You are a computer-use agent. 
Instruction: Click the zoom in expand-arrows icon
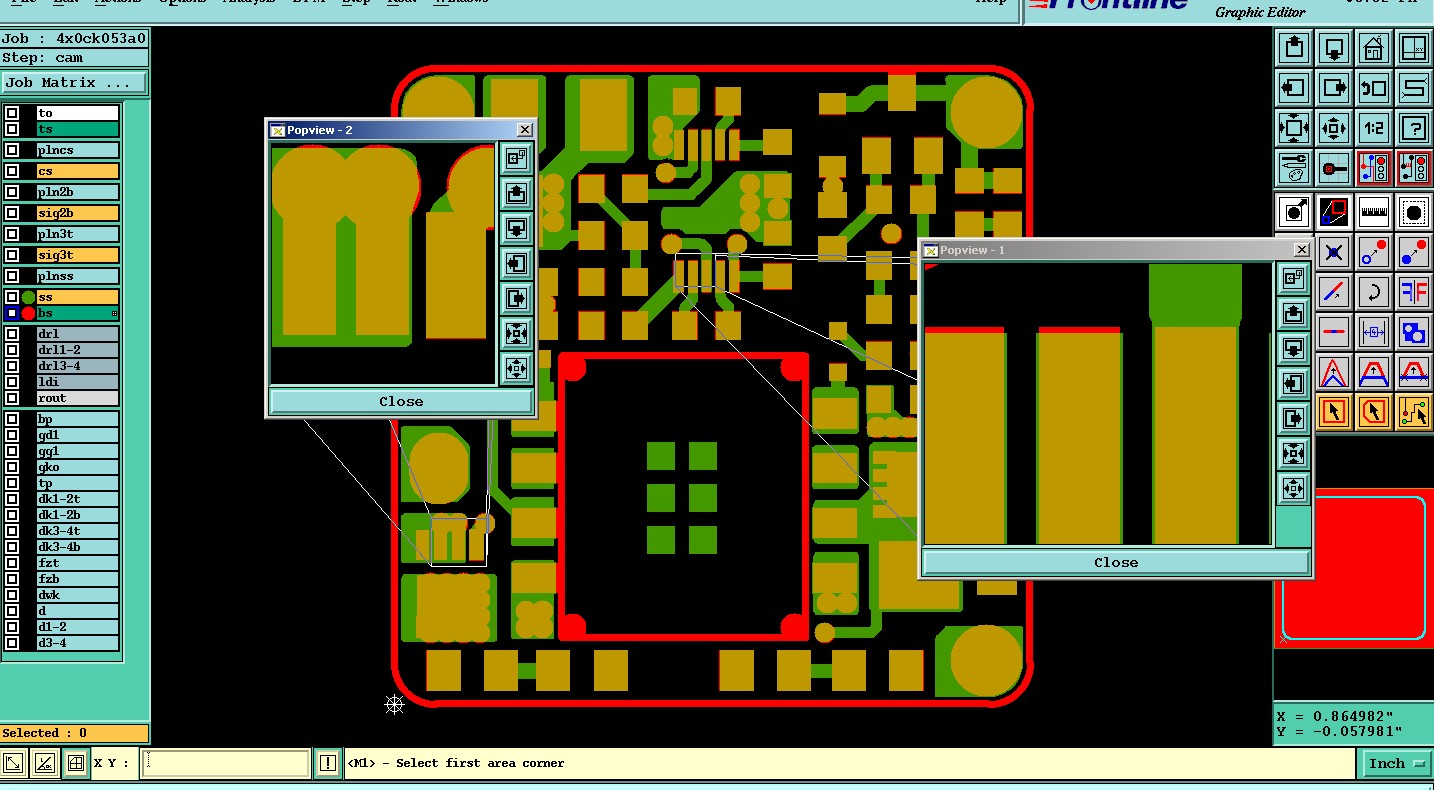[x=1294, y=128]
